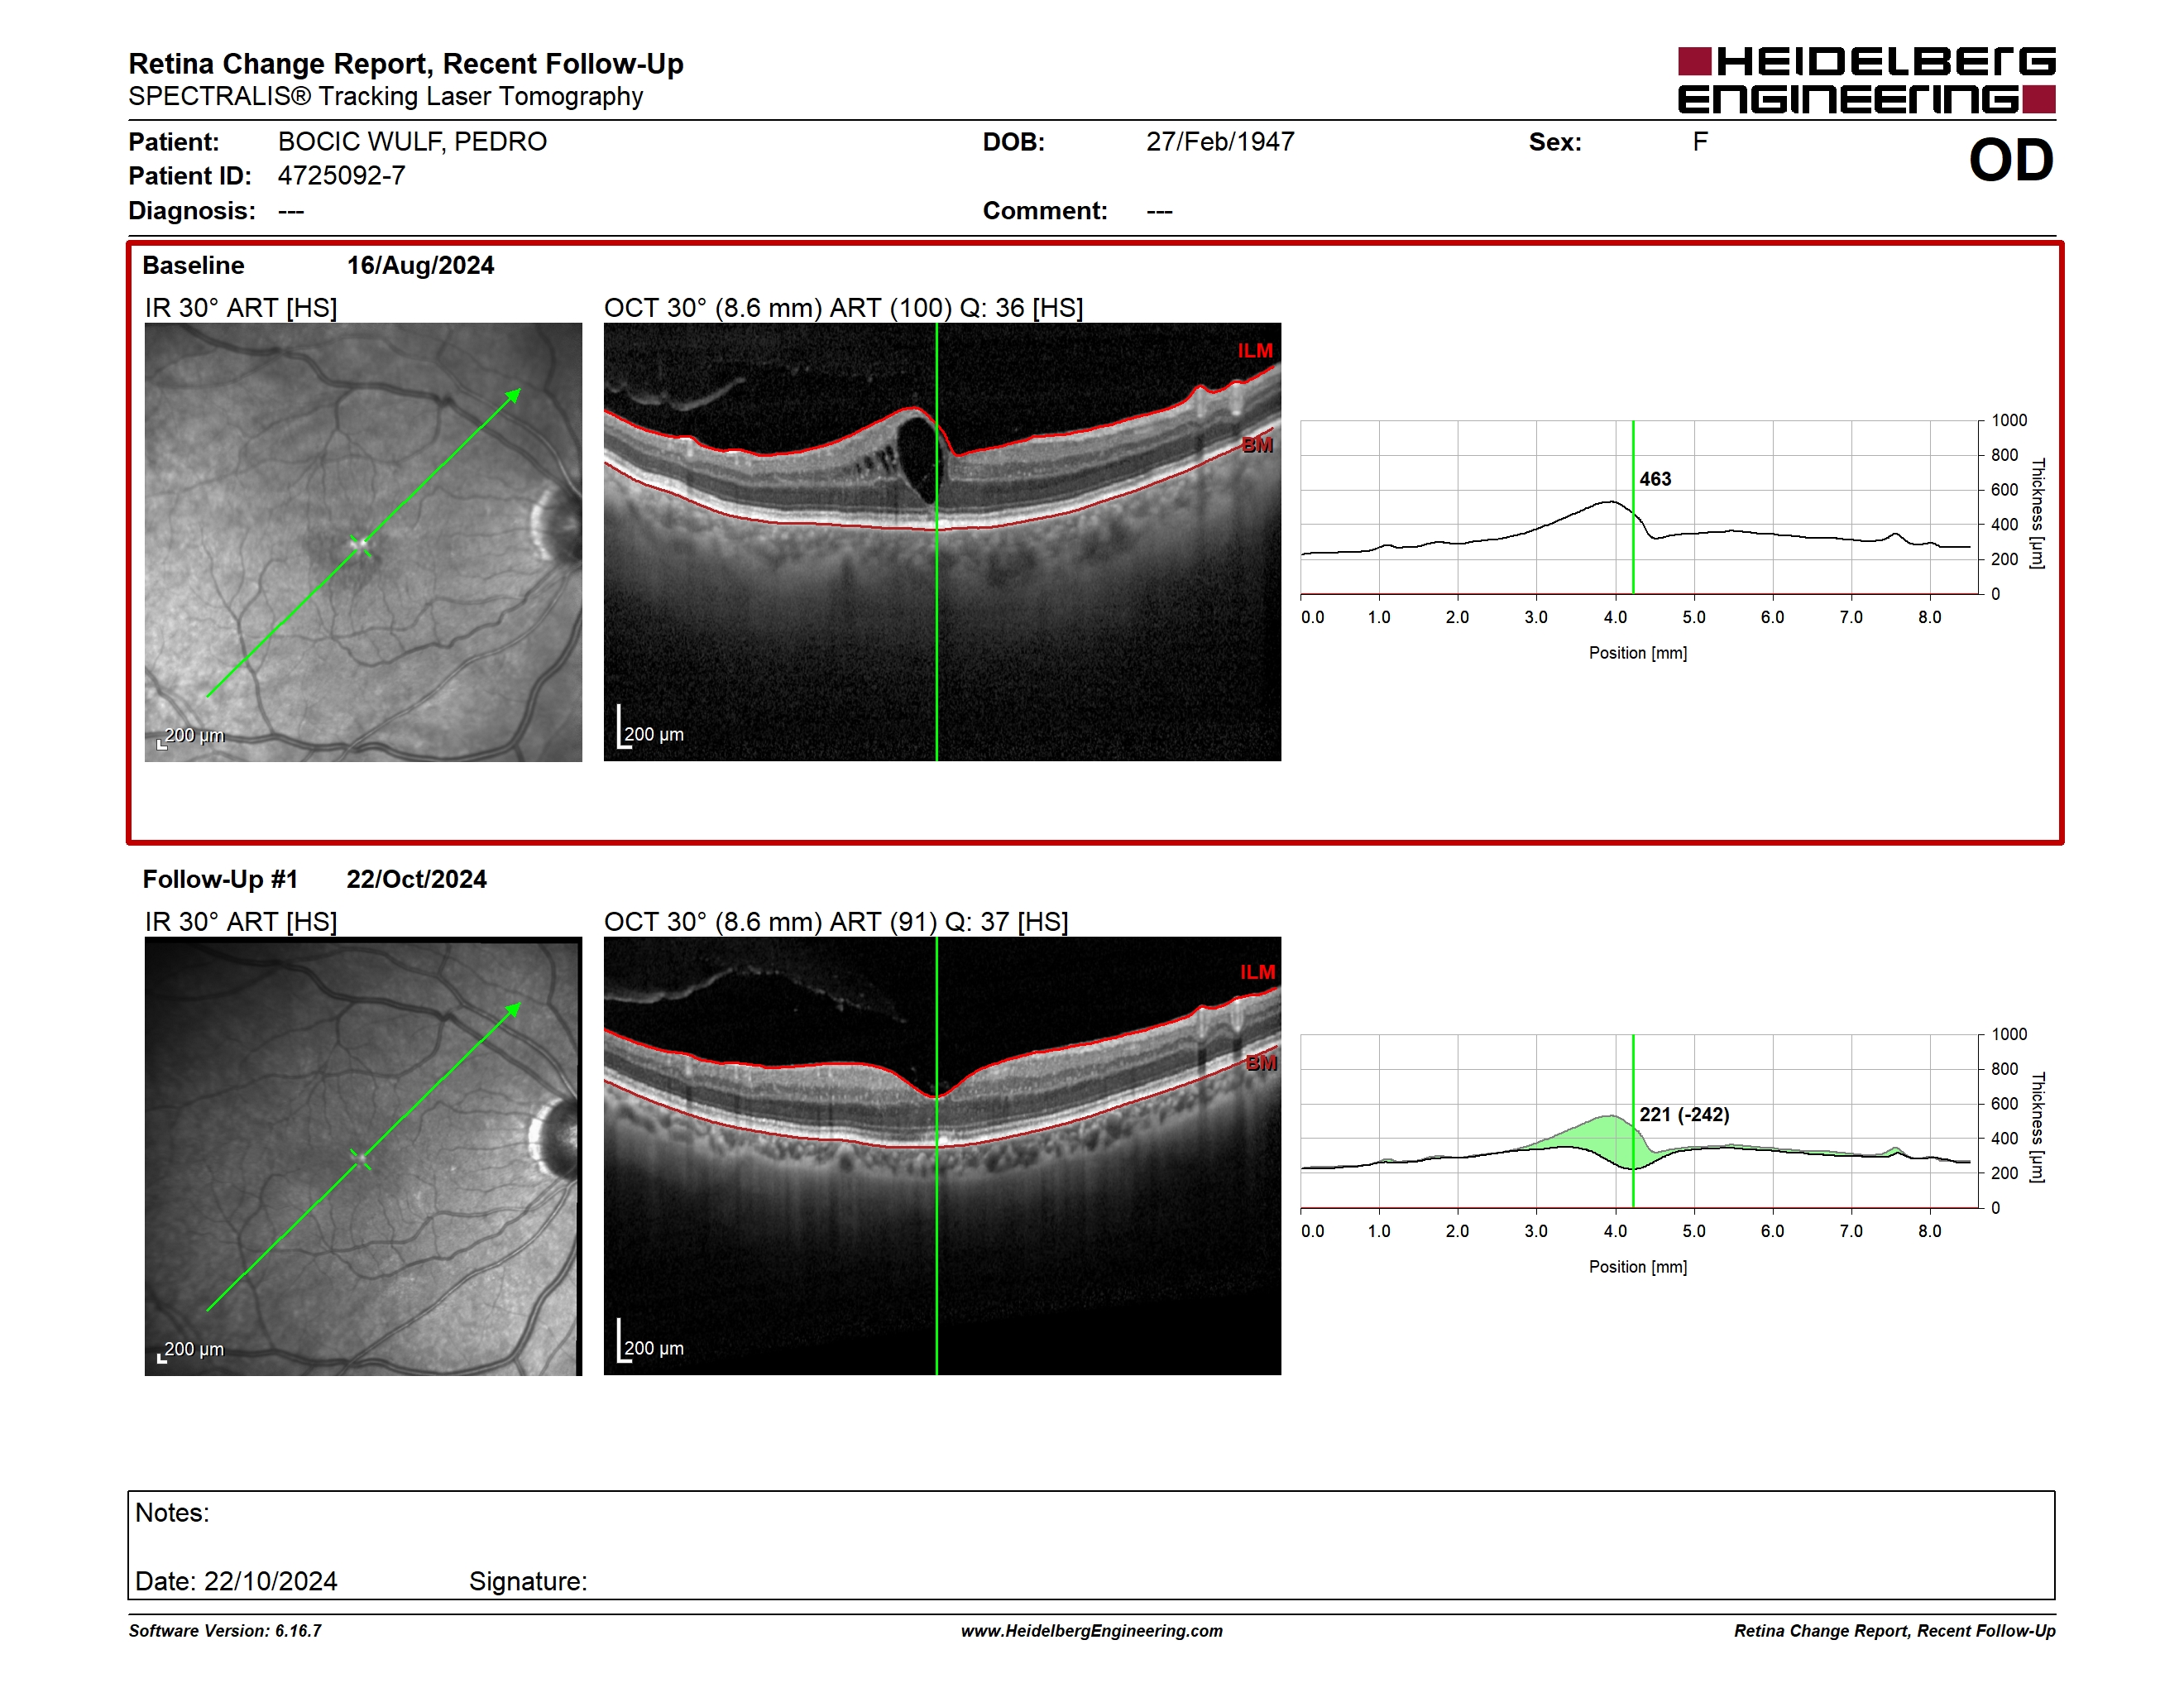Click the scan-line arrowhead on baseline IR image
Viewport: 2184px width, 1688px height.
(x=514, y=395)
